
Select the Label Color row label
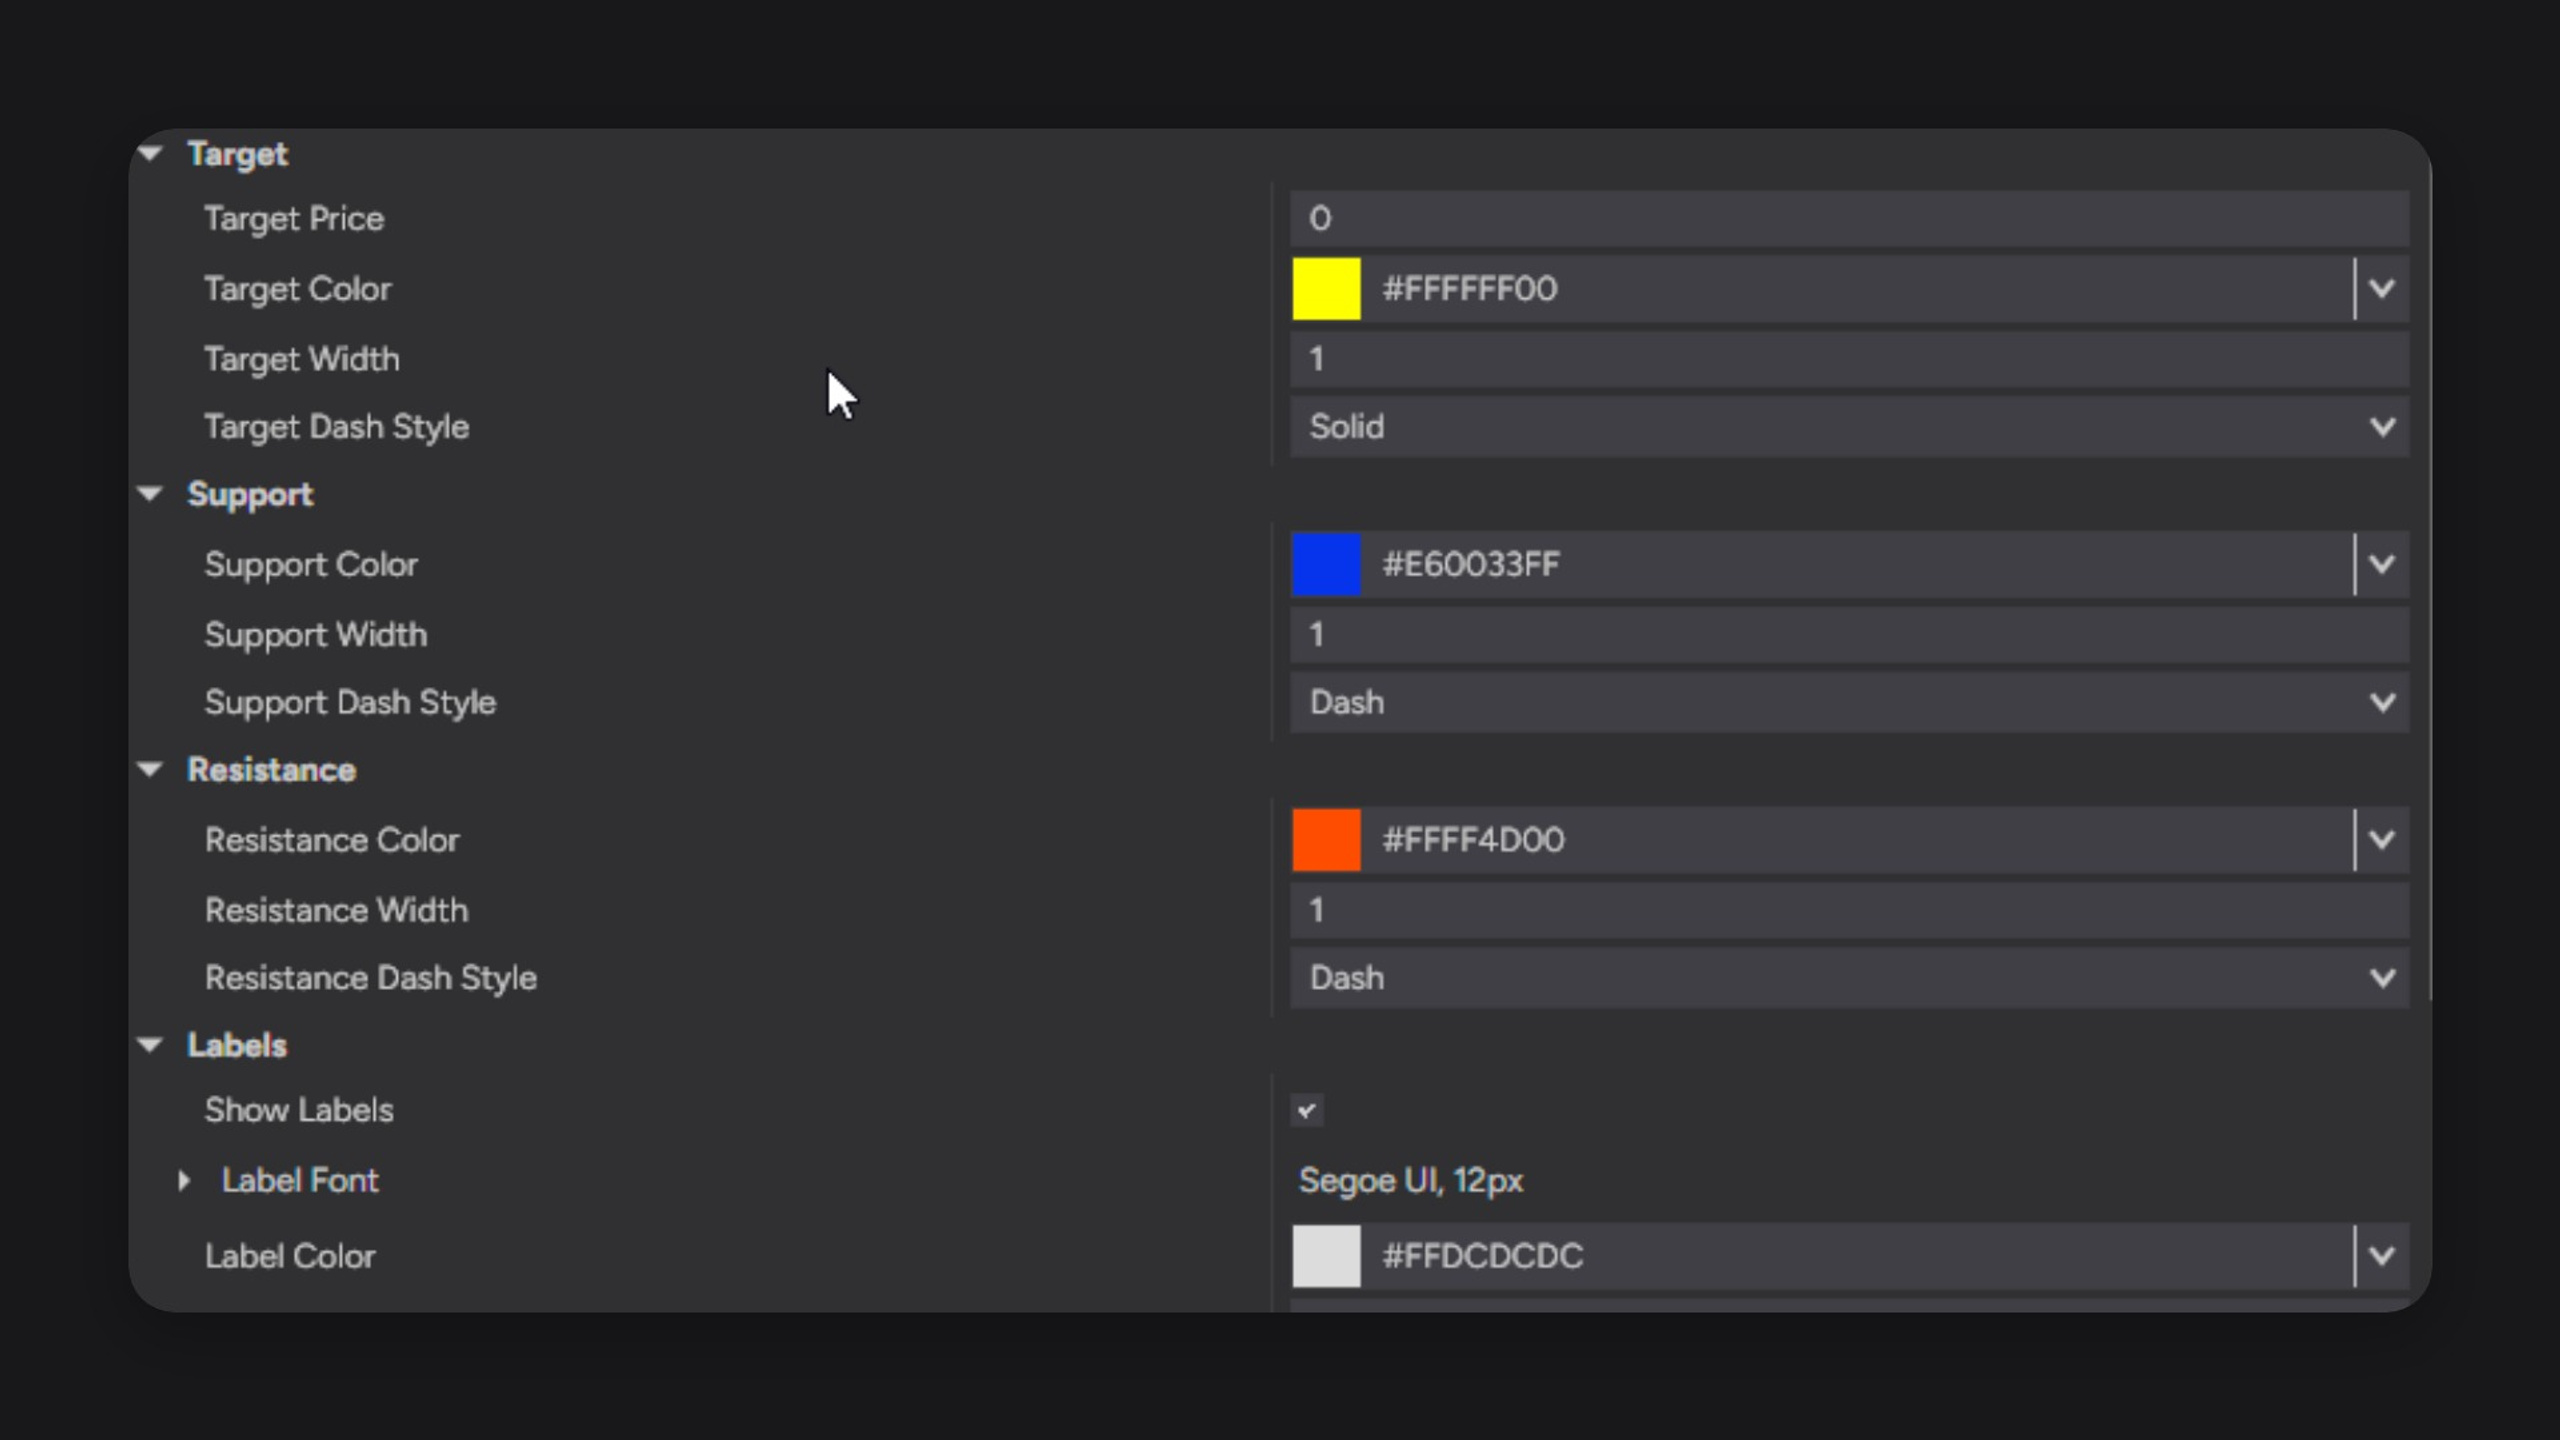pyautogui.click(x=290, y=1256)
